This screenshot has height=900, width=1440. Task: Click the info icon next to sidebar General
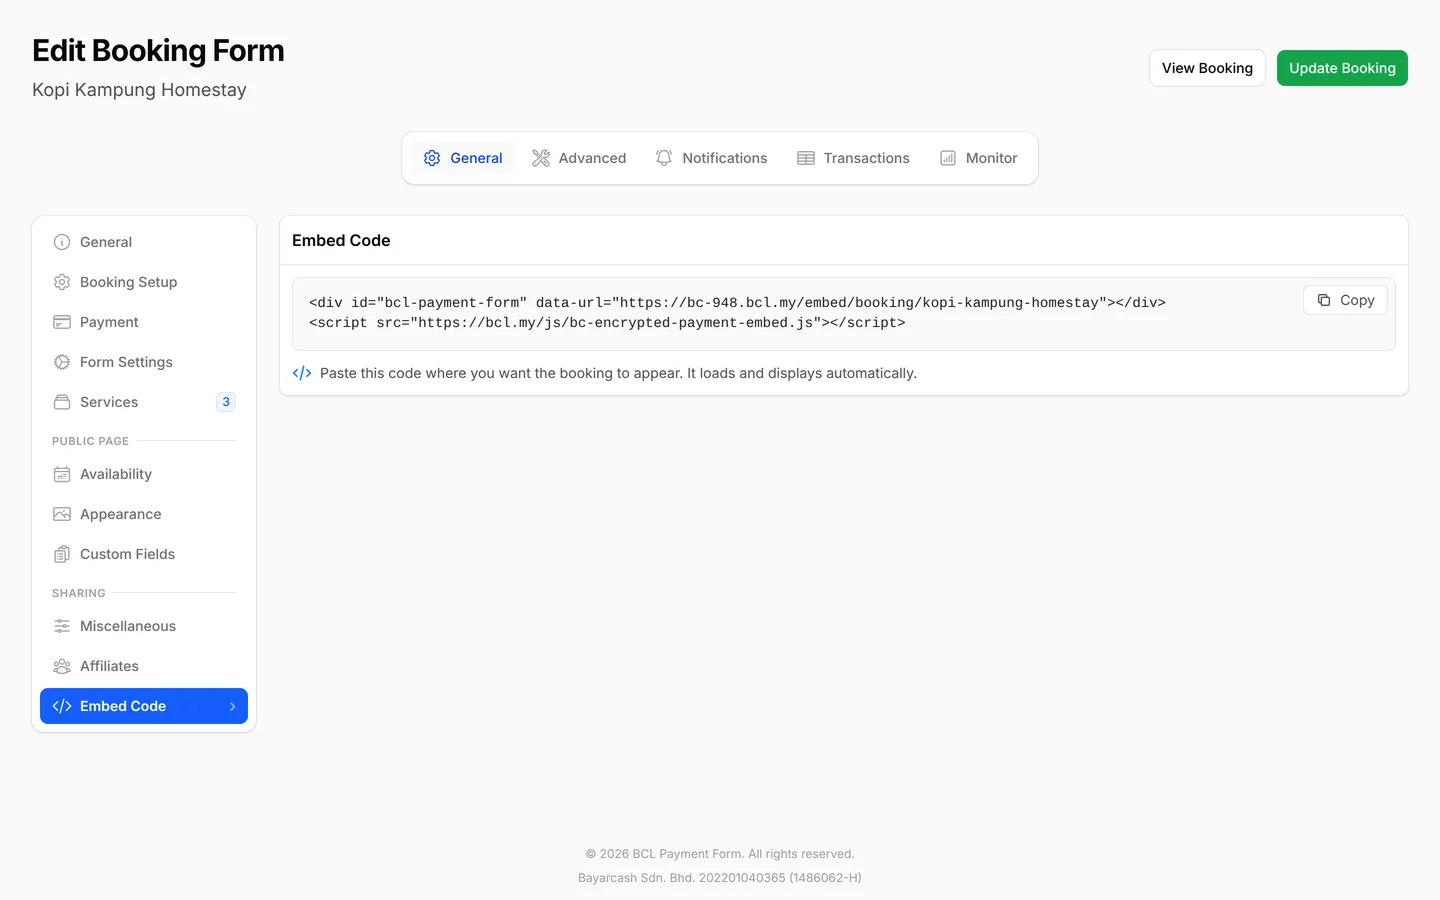62,242
